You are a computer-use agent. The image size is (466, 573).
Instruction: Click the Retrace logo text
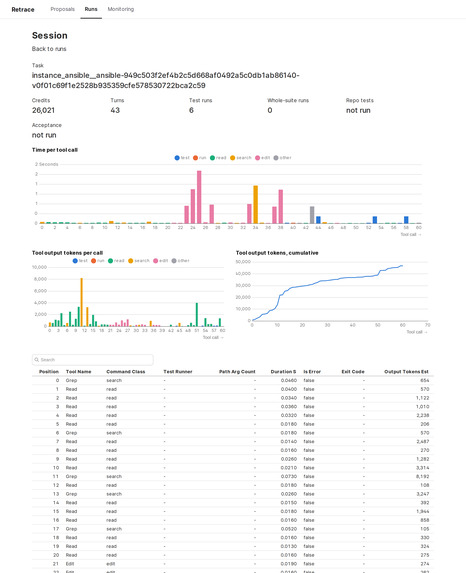tap(23, 10)
